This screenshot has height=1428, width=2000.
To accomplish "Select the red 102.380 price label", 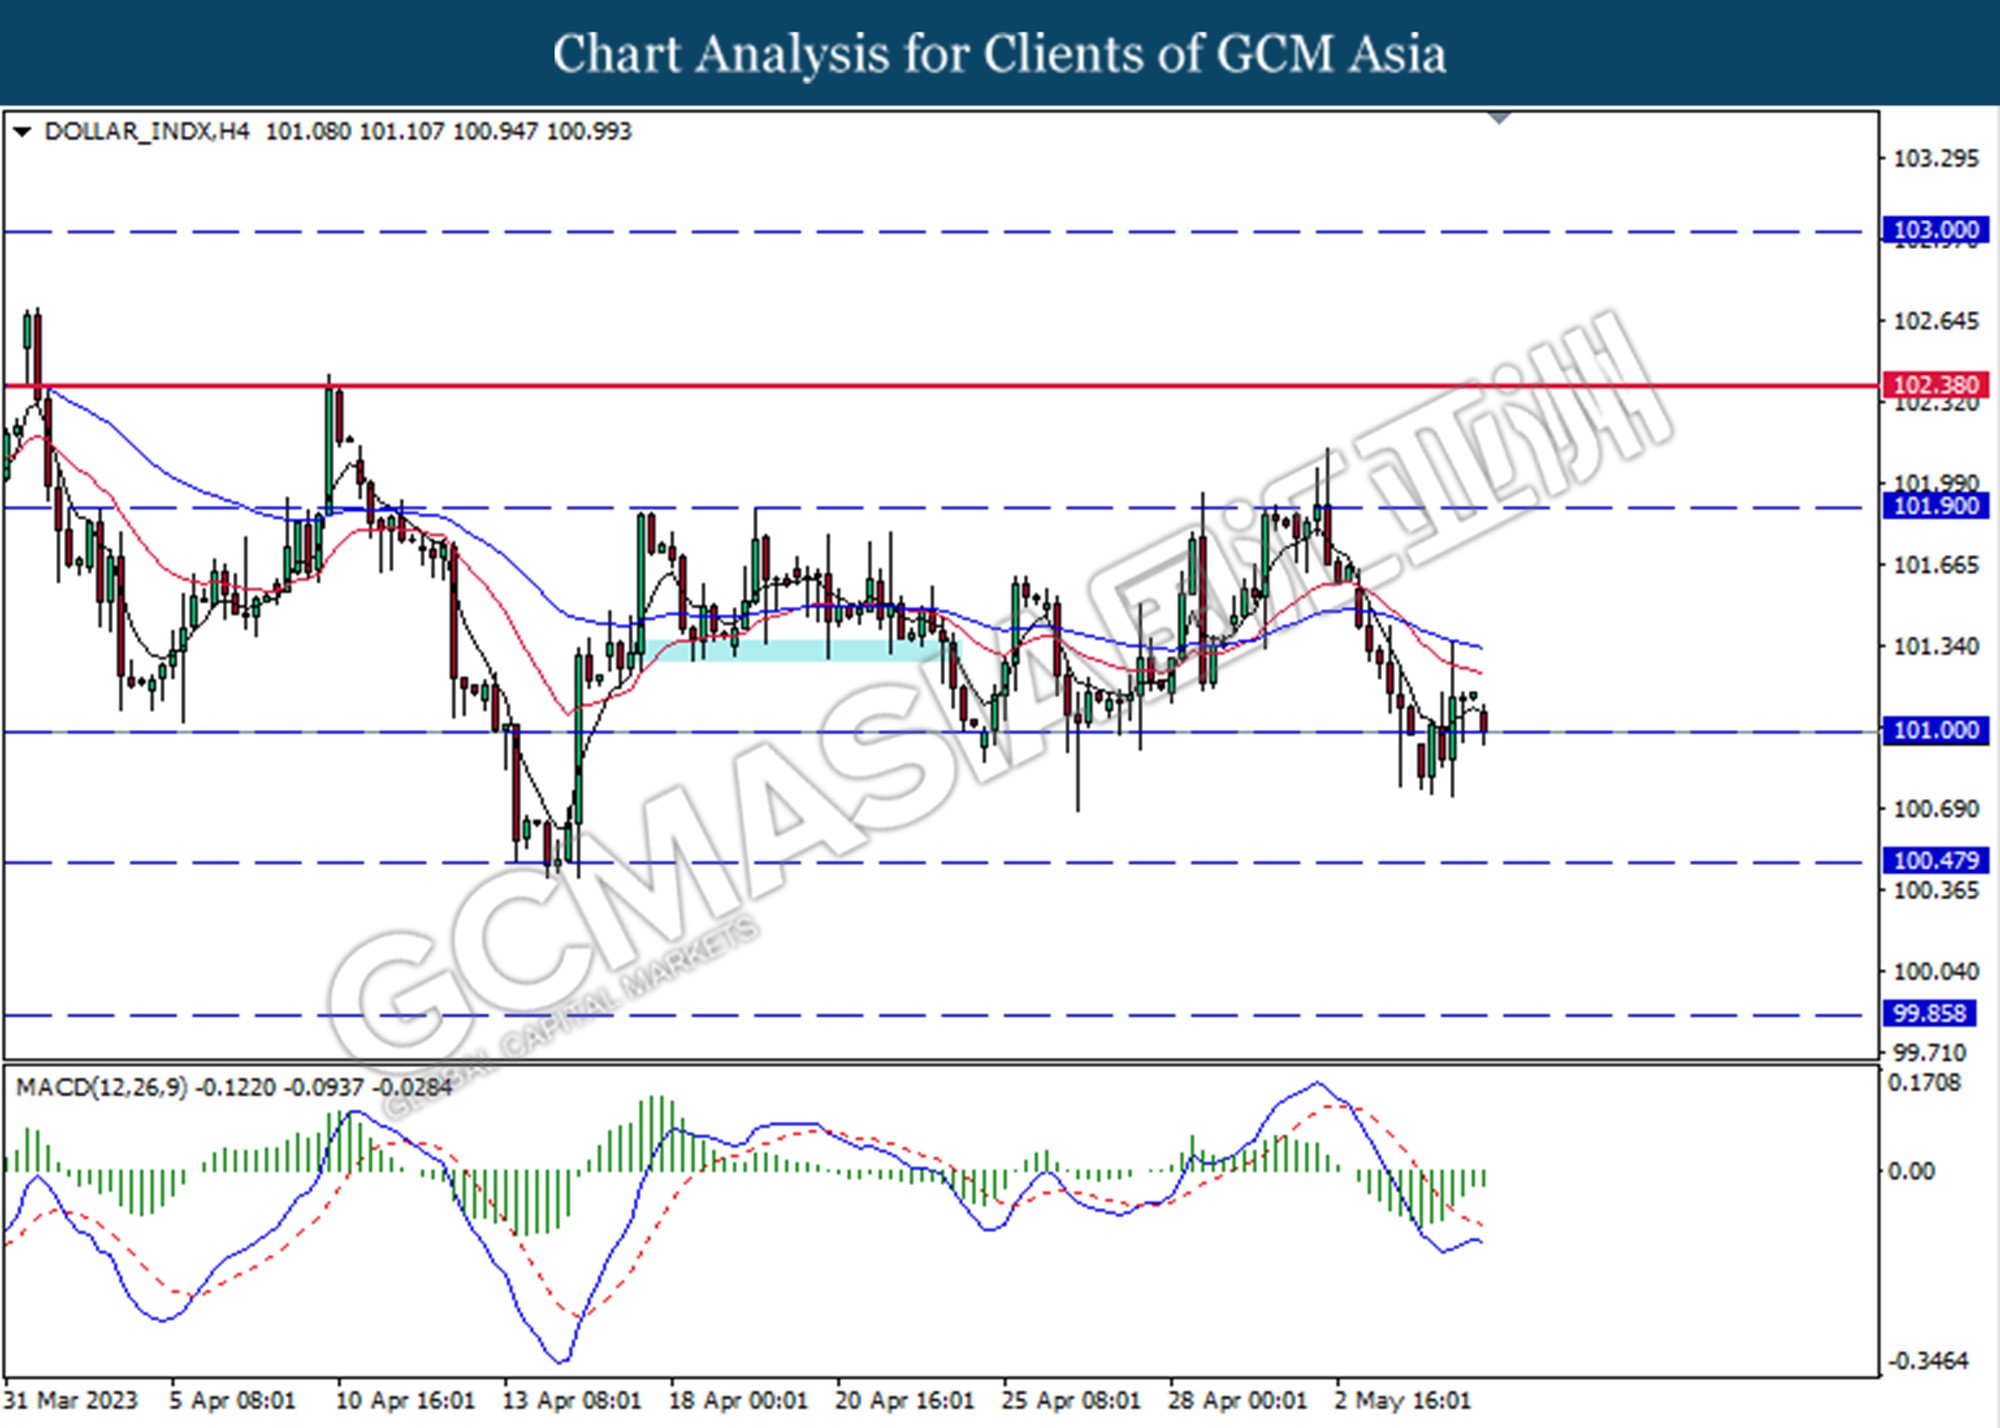I will click(1936, 385).
